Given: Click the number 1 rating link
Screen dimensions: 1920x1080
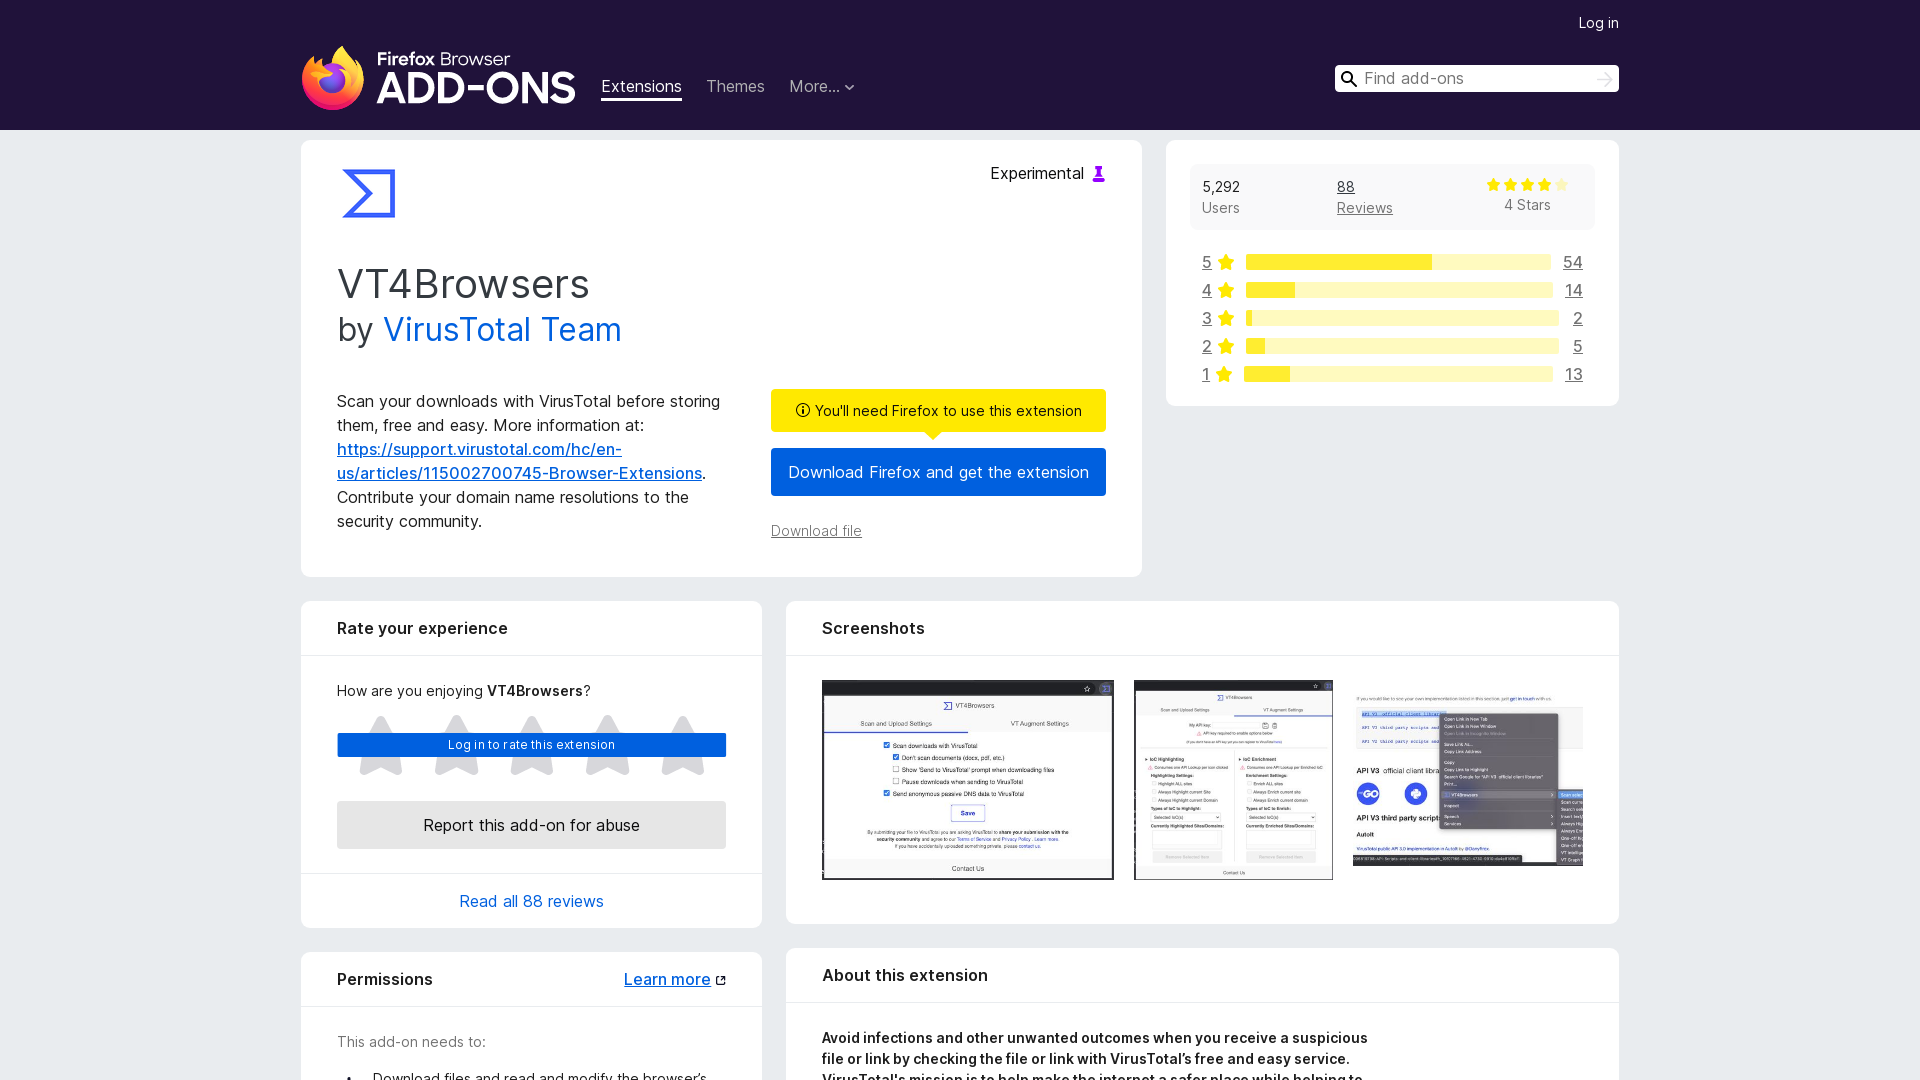Looking at the screenshot, I should click(1206, 374).
